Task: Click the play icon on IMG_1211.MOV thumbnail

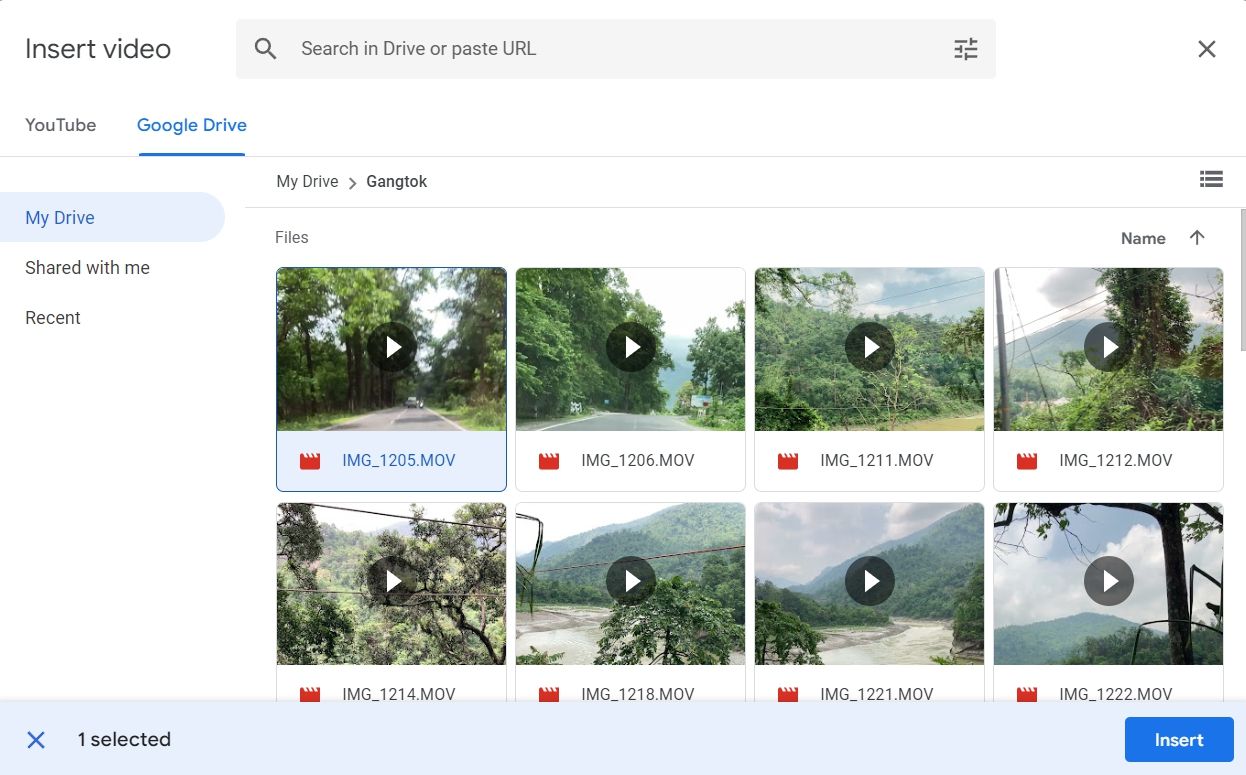Action: 869,347
